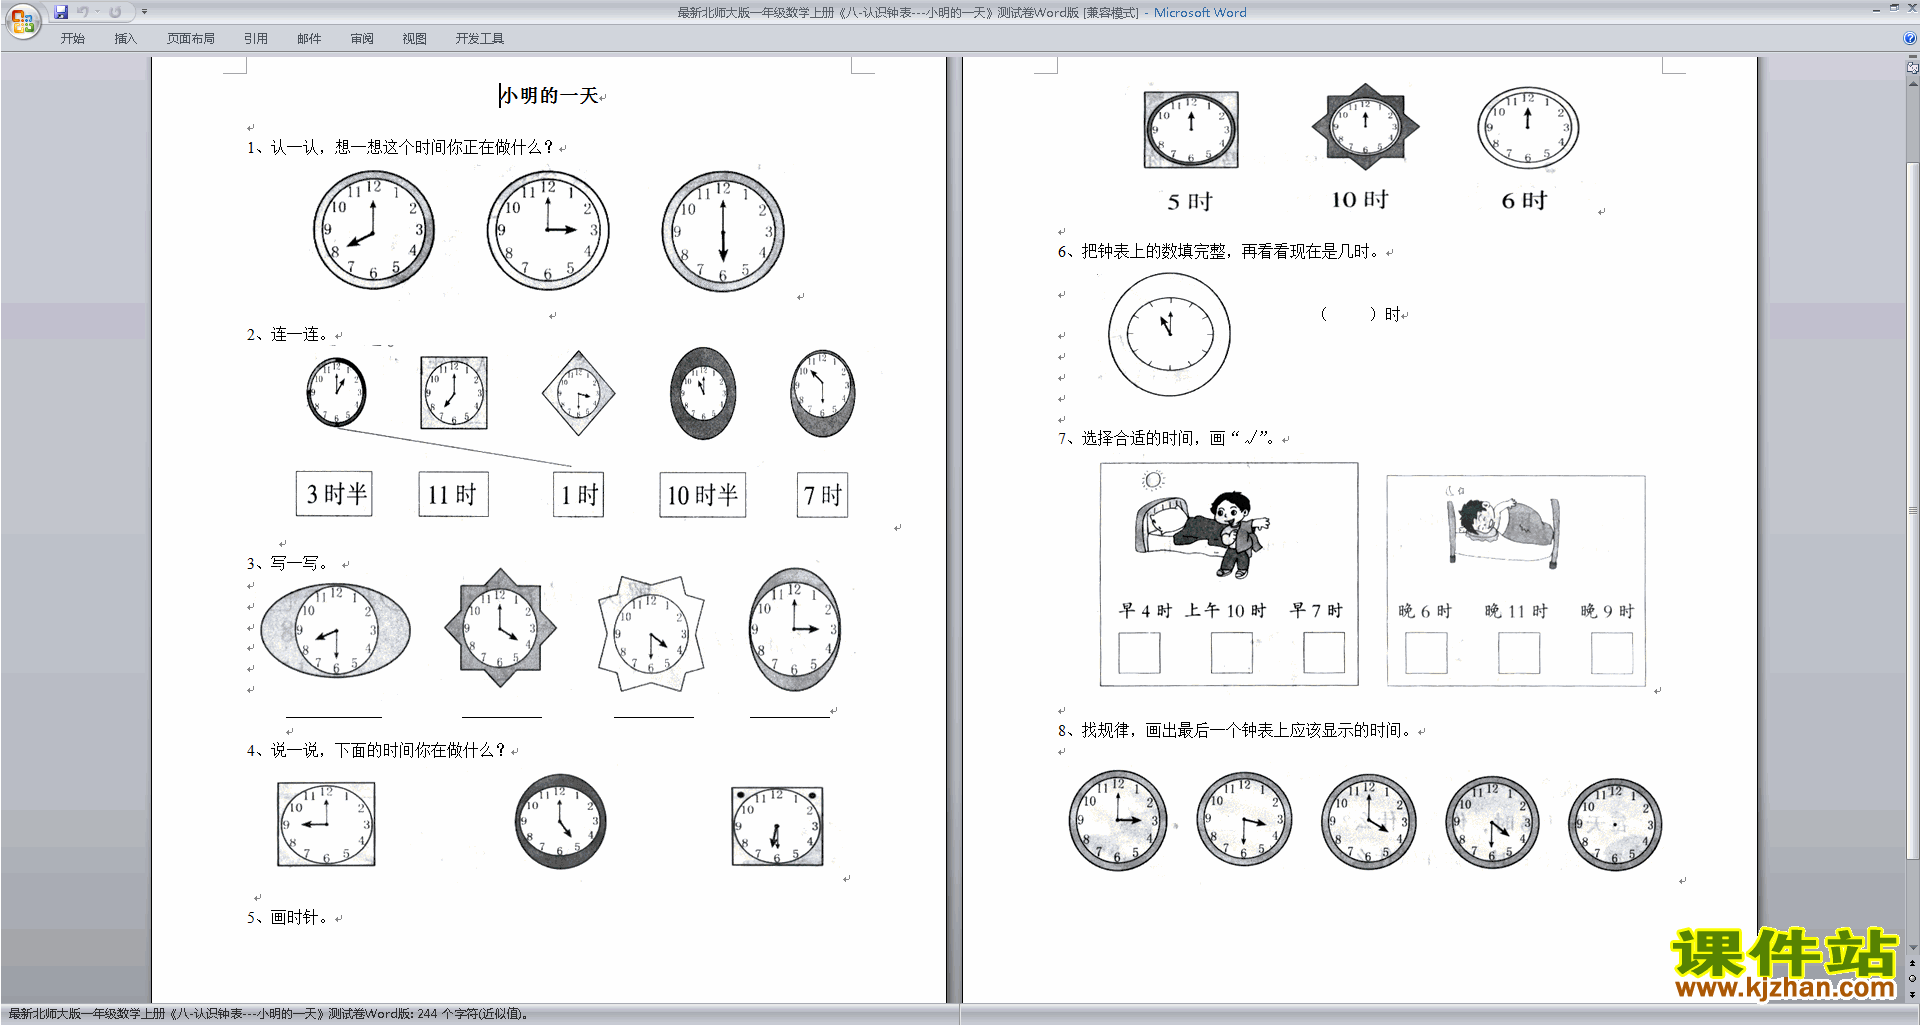Click the diamond-shaped clock in question 2
This screenshot has width=1920, height=1025.
tap(578, 393)
